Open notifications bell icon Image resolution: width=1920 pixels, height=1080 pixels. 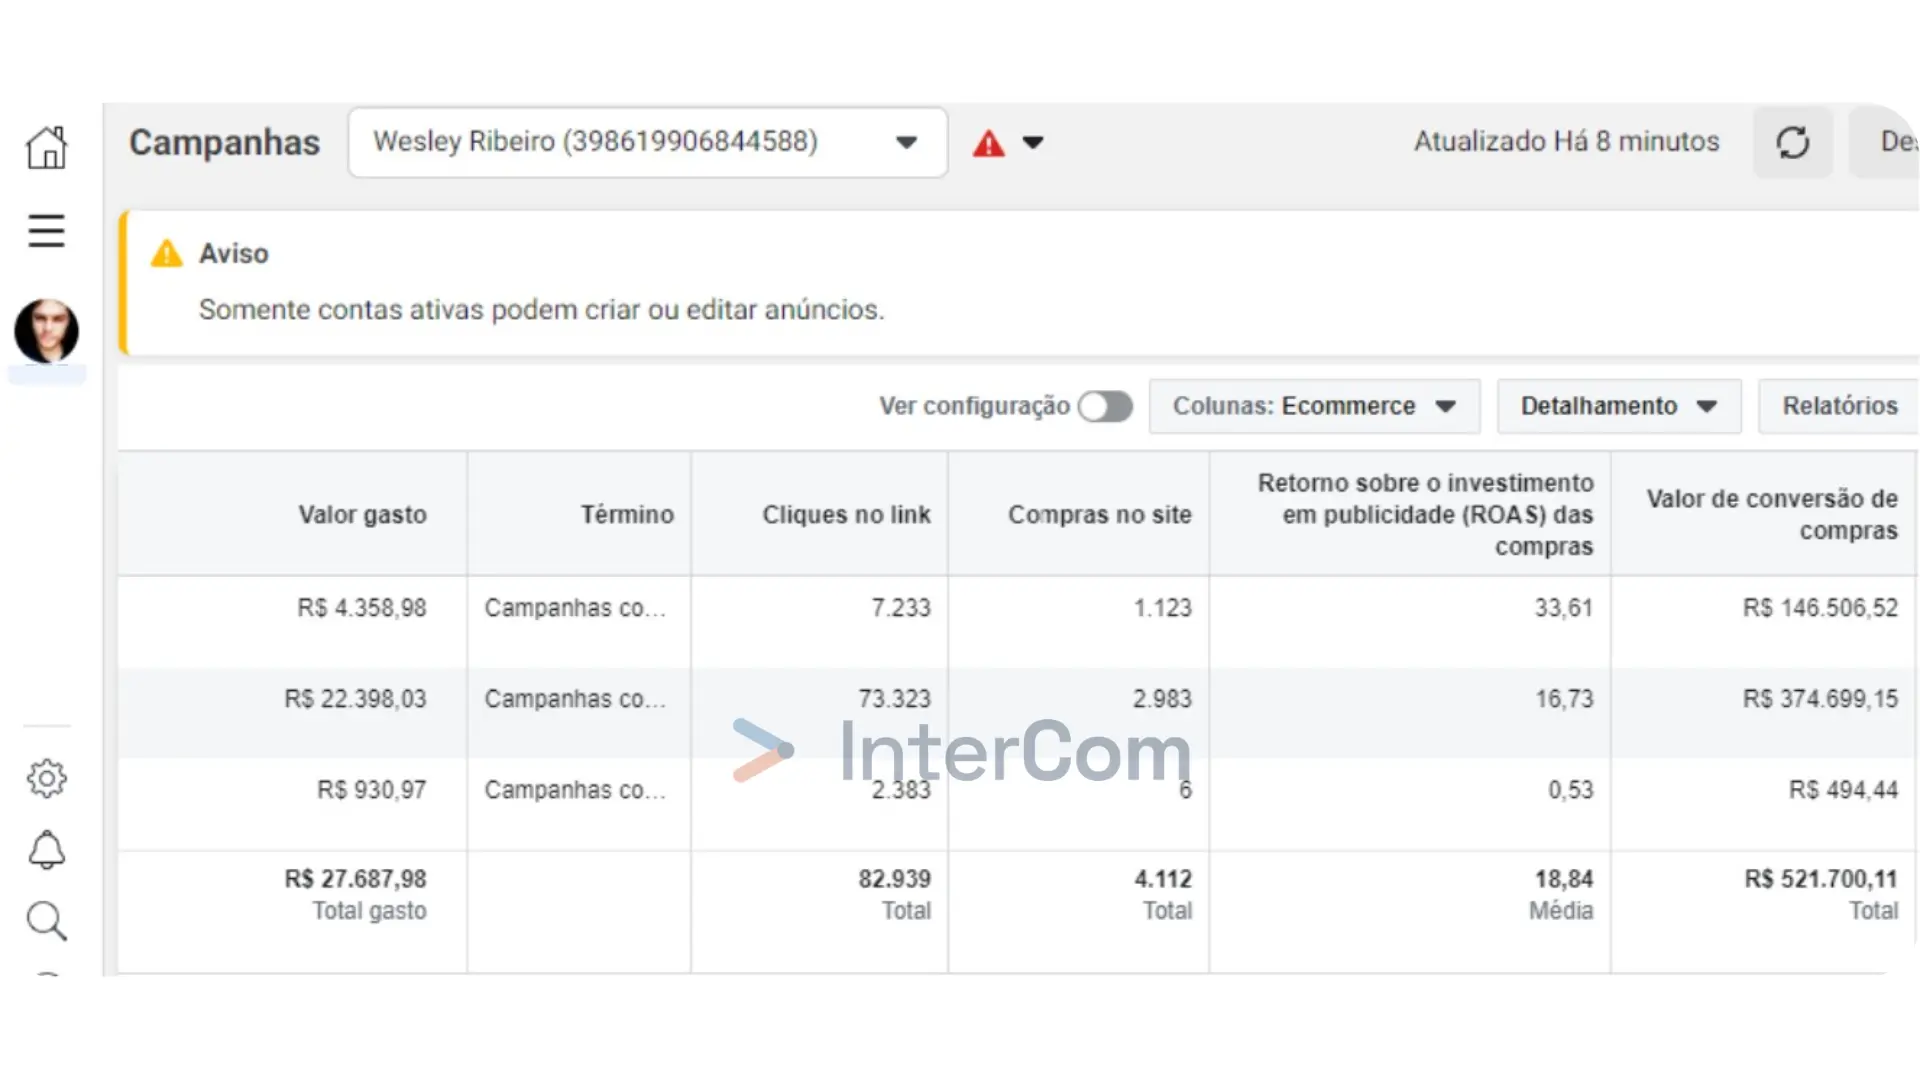pos(46,850)
